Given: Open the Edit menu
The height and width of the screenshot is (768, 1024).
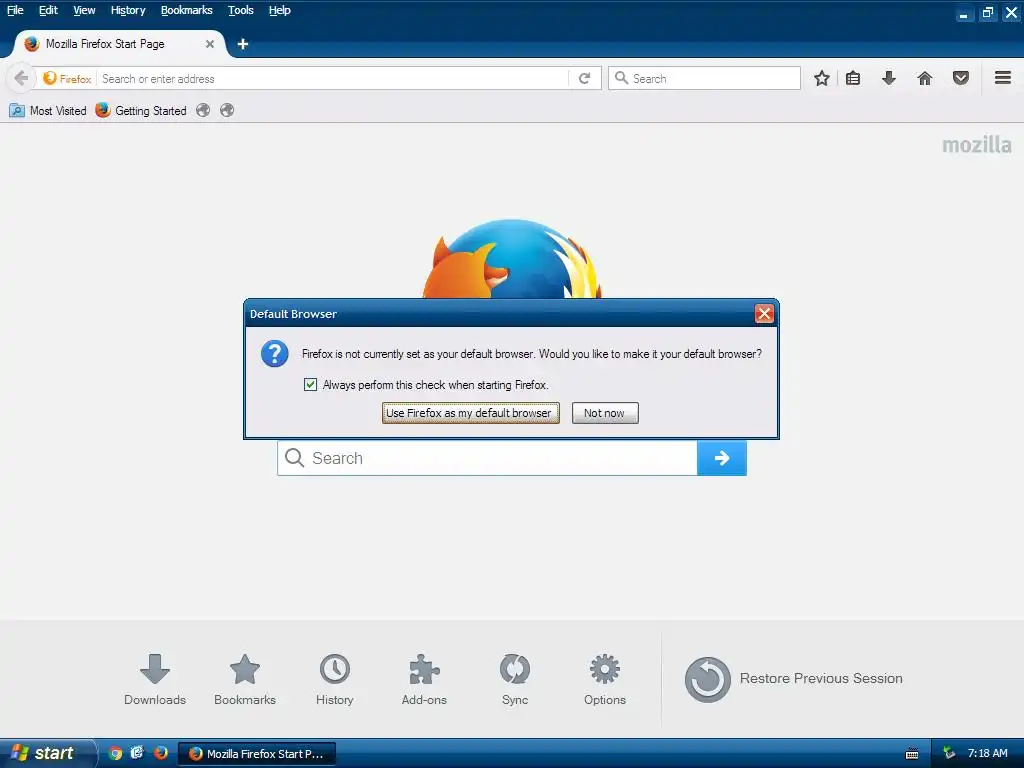Looking at the screenshot, I should (x=48, y=10).
